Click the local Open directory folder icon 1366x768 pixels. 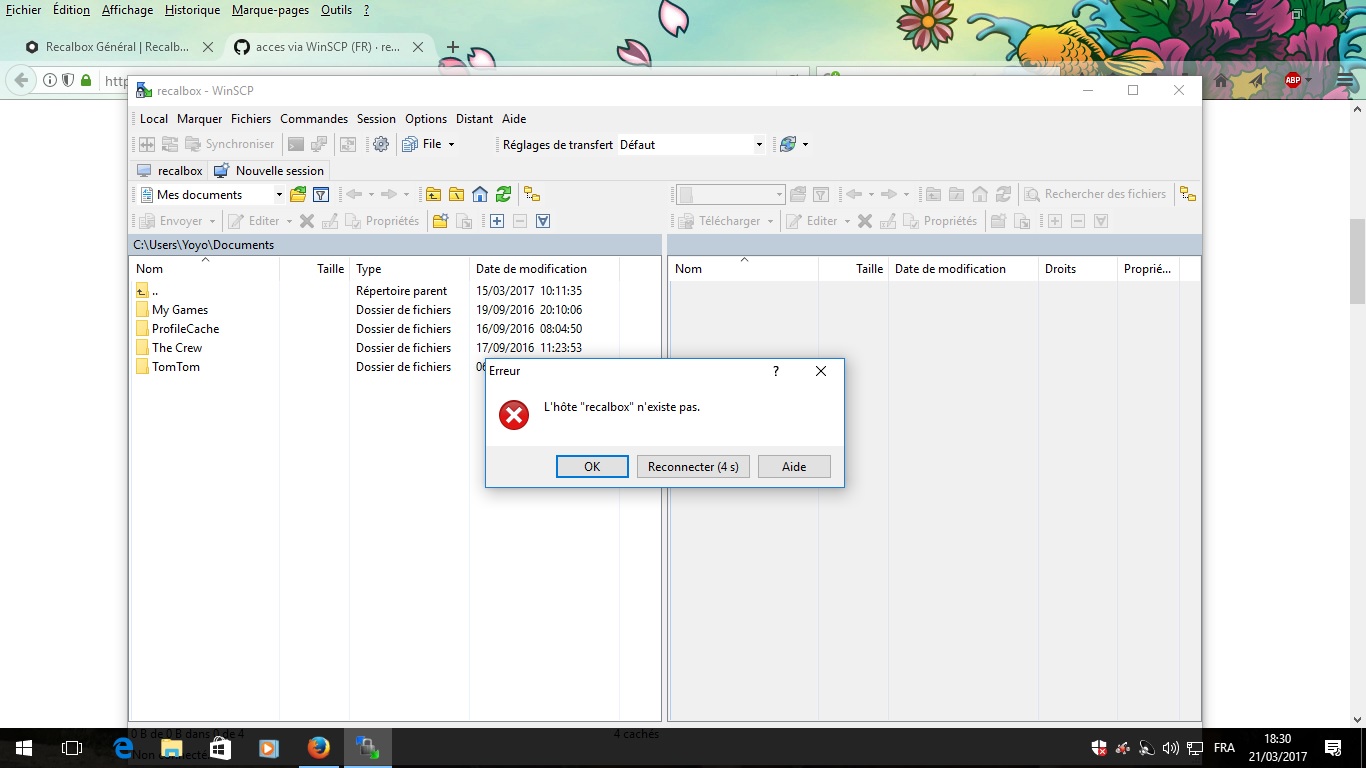point(297,195)
